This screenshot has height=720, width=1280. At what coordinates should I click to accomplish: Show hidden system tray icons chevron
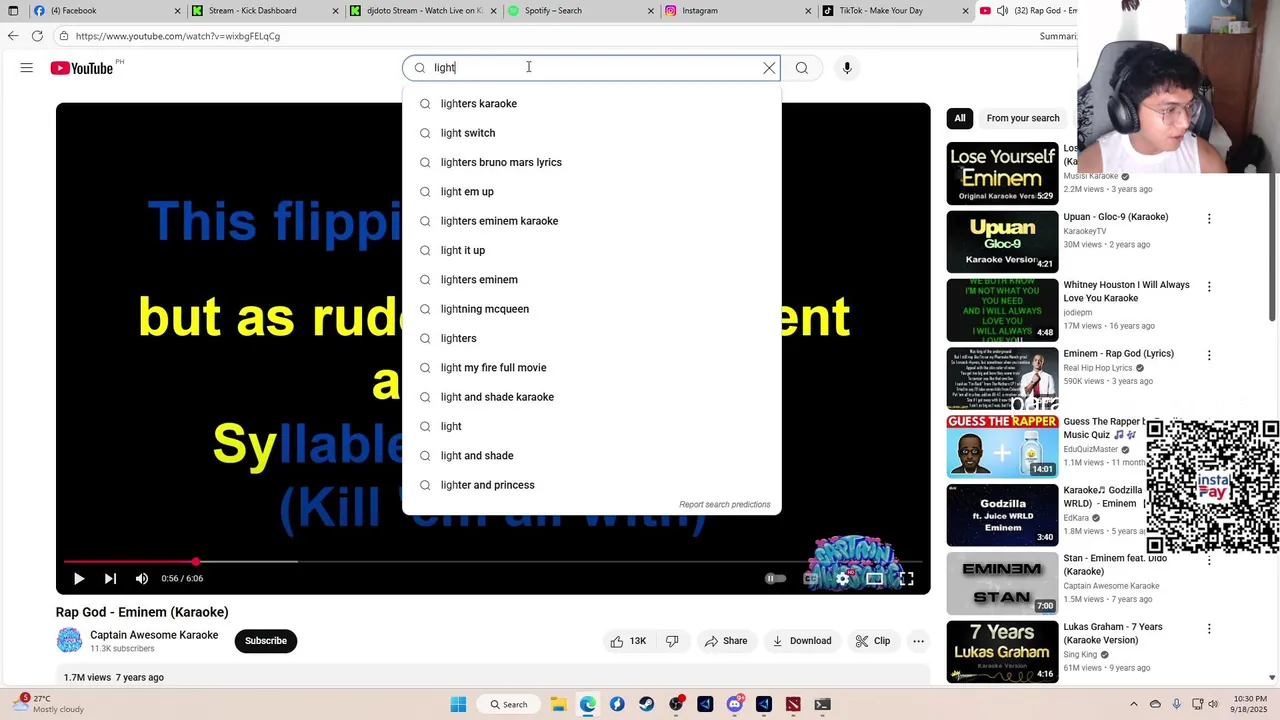click(x=1133, y=704)
